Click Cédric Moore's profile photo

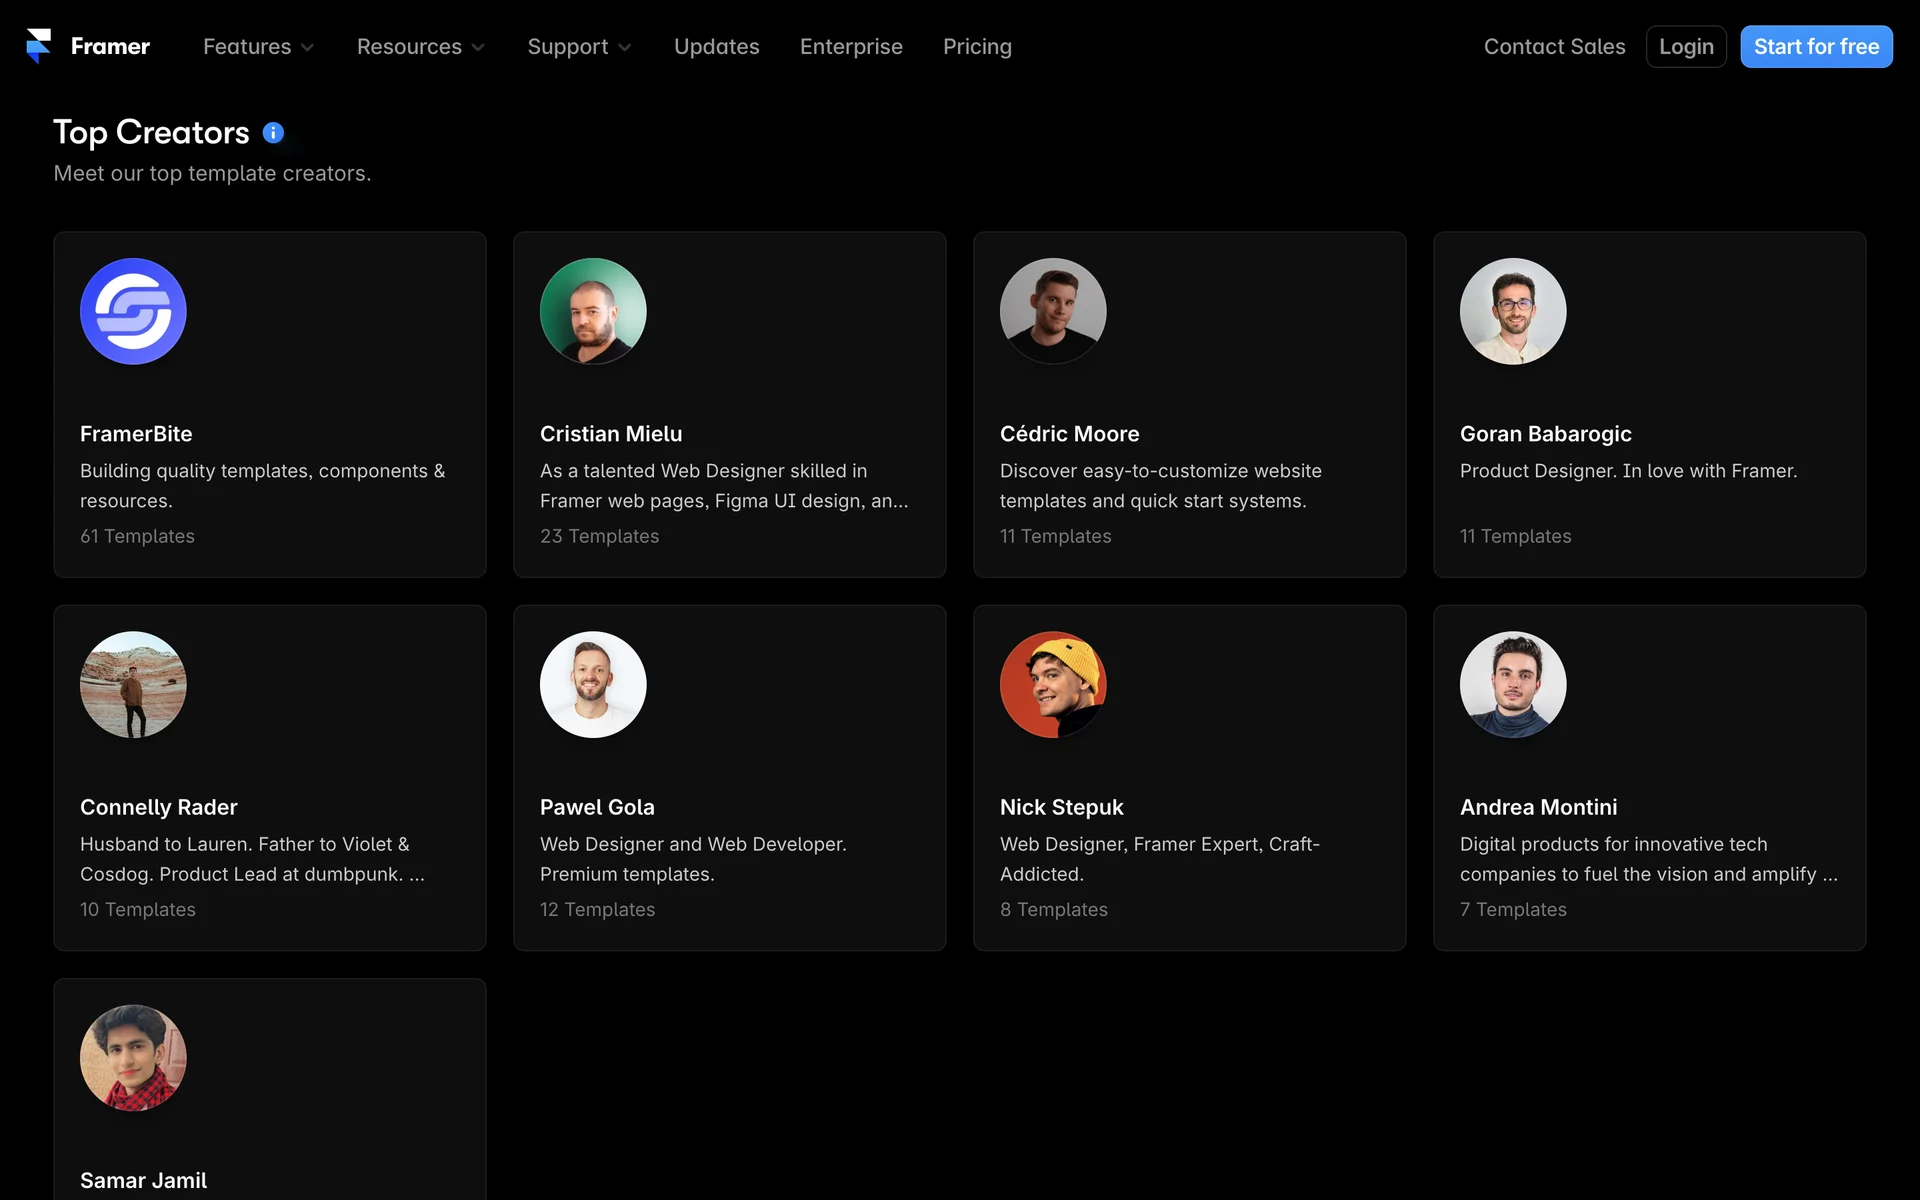click(1053, 311)
